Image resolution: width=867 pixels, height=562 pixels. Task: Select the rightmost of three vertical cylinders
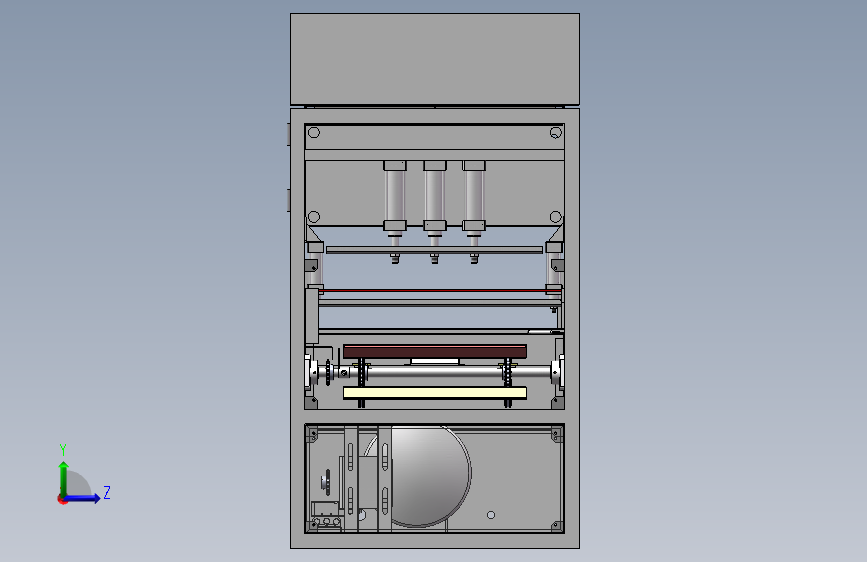(x=474, y=196)
